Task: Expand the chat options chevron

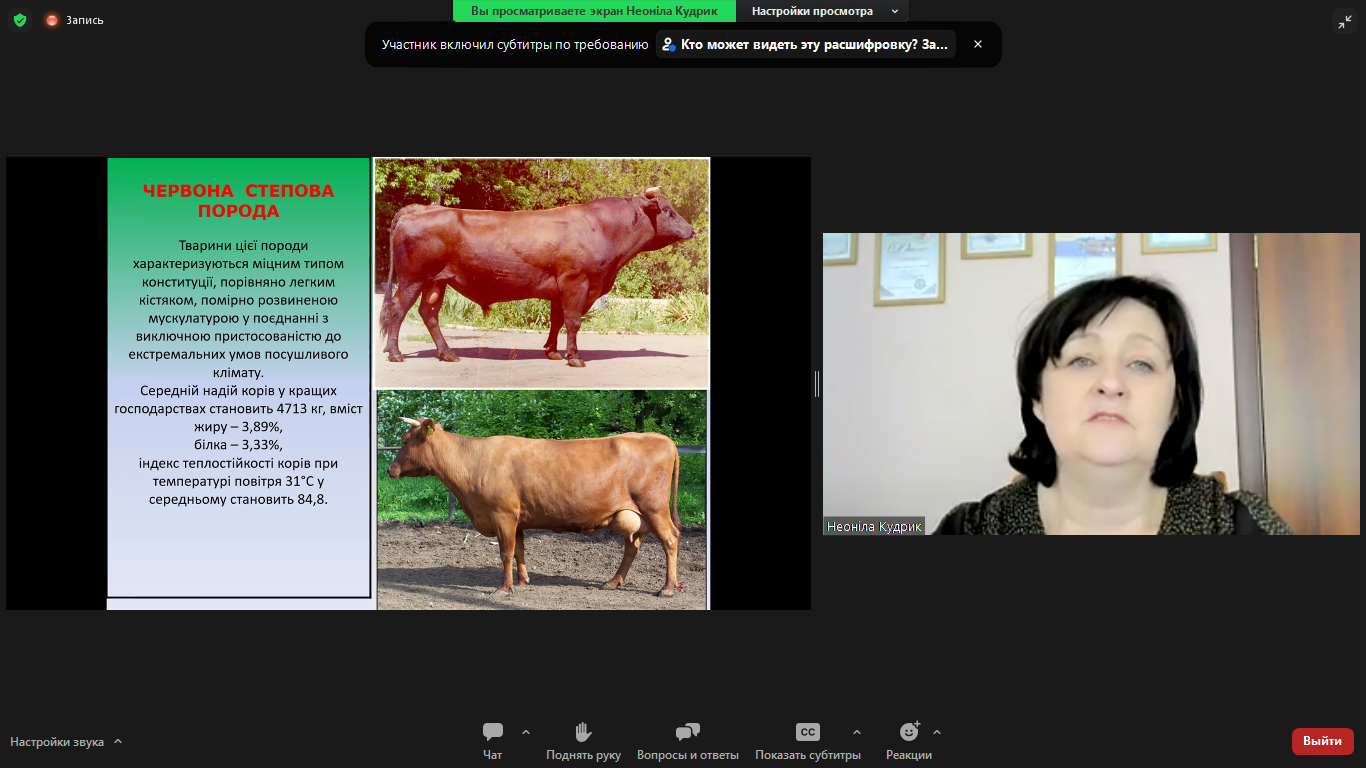Action: point(526,732)
